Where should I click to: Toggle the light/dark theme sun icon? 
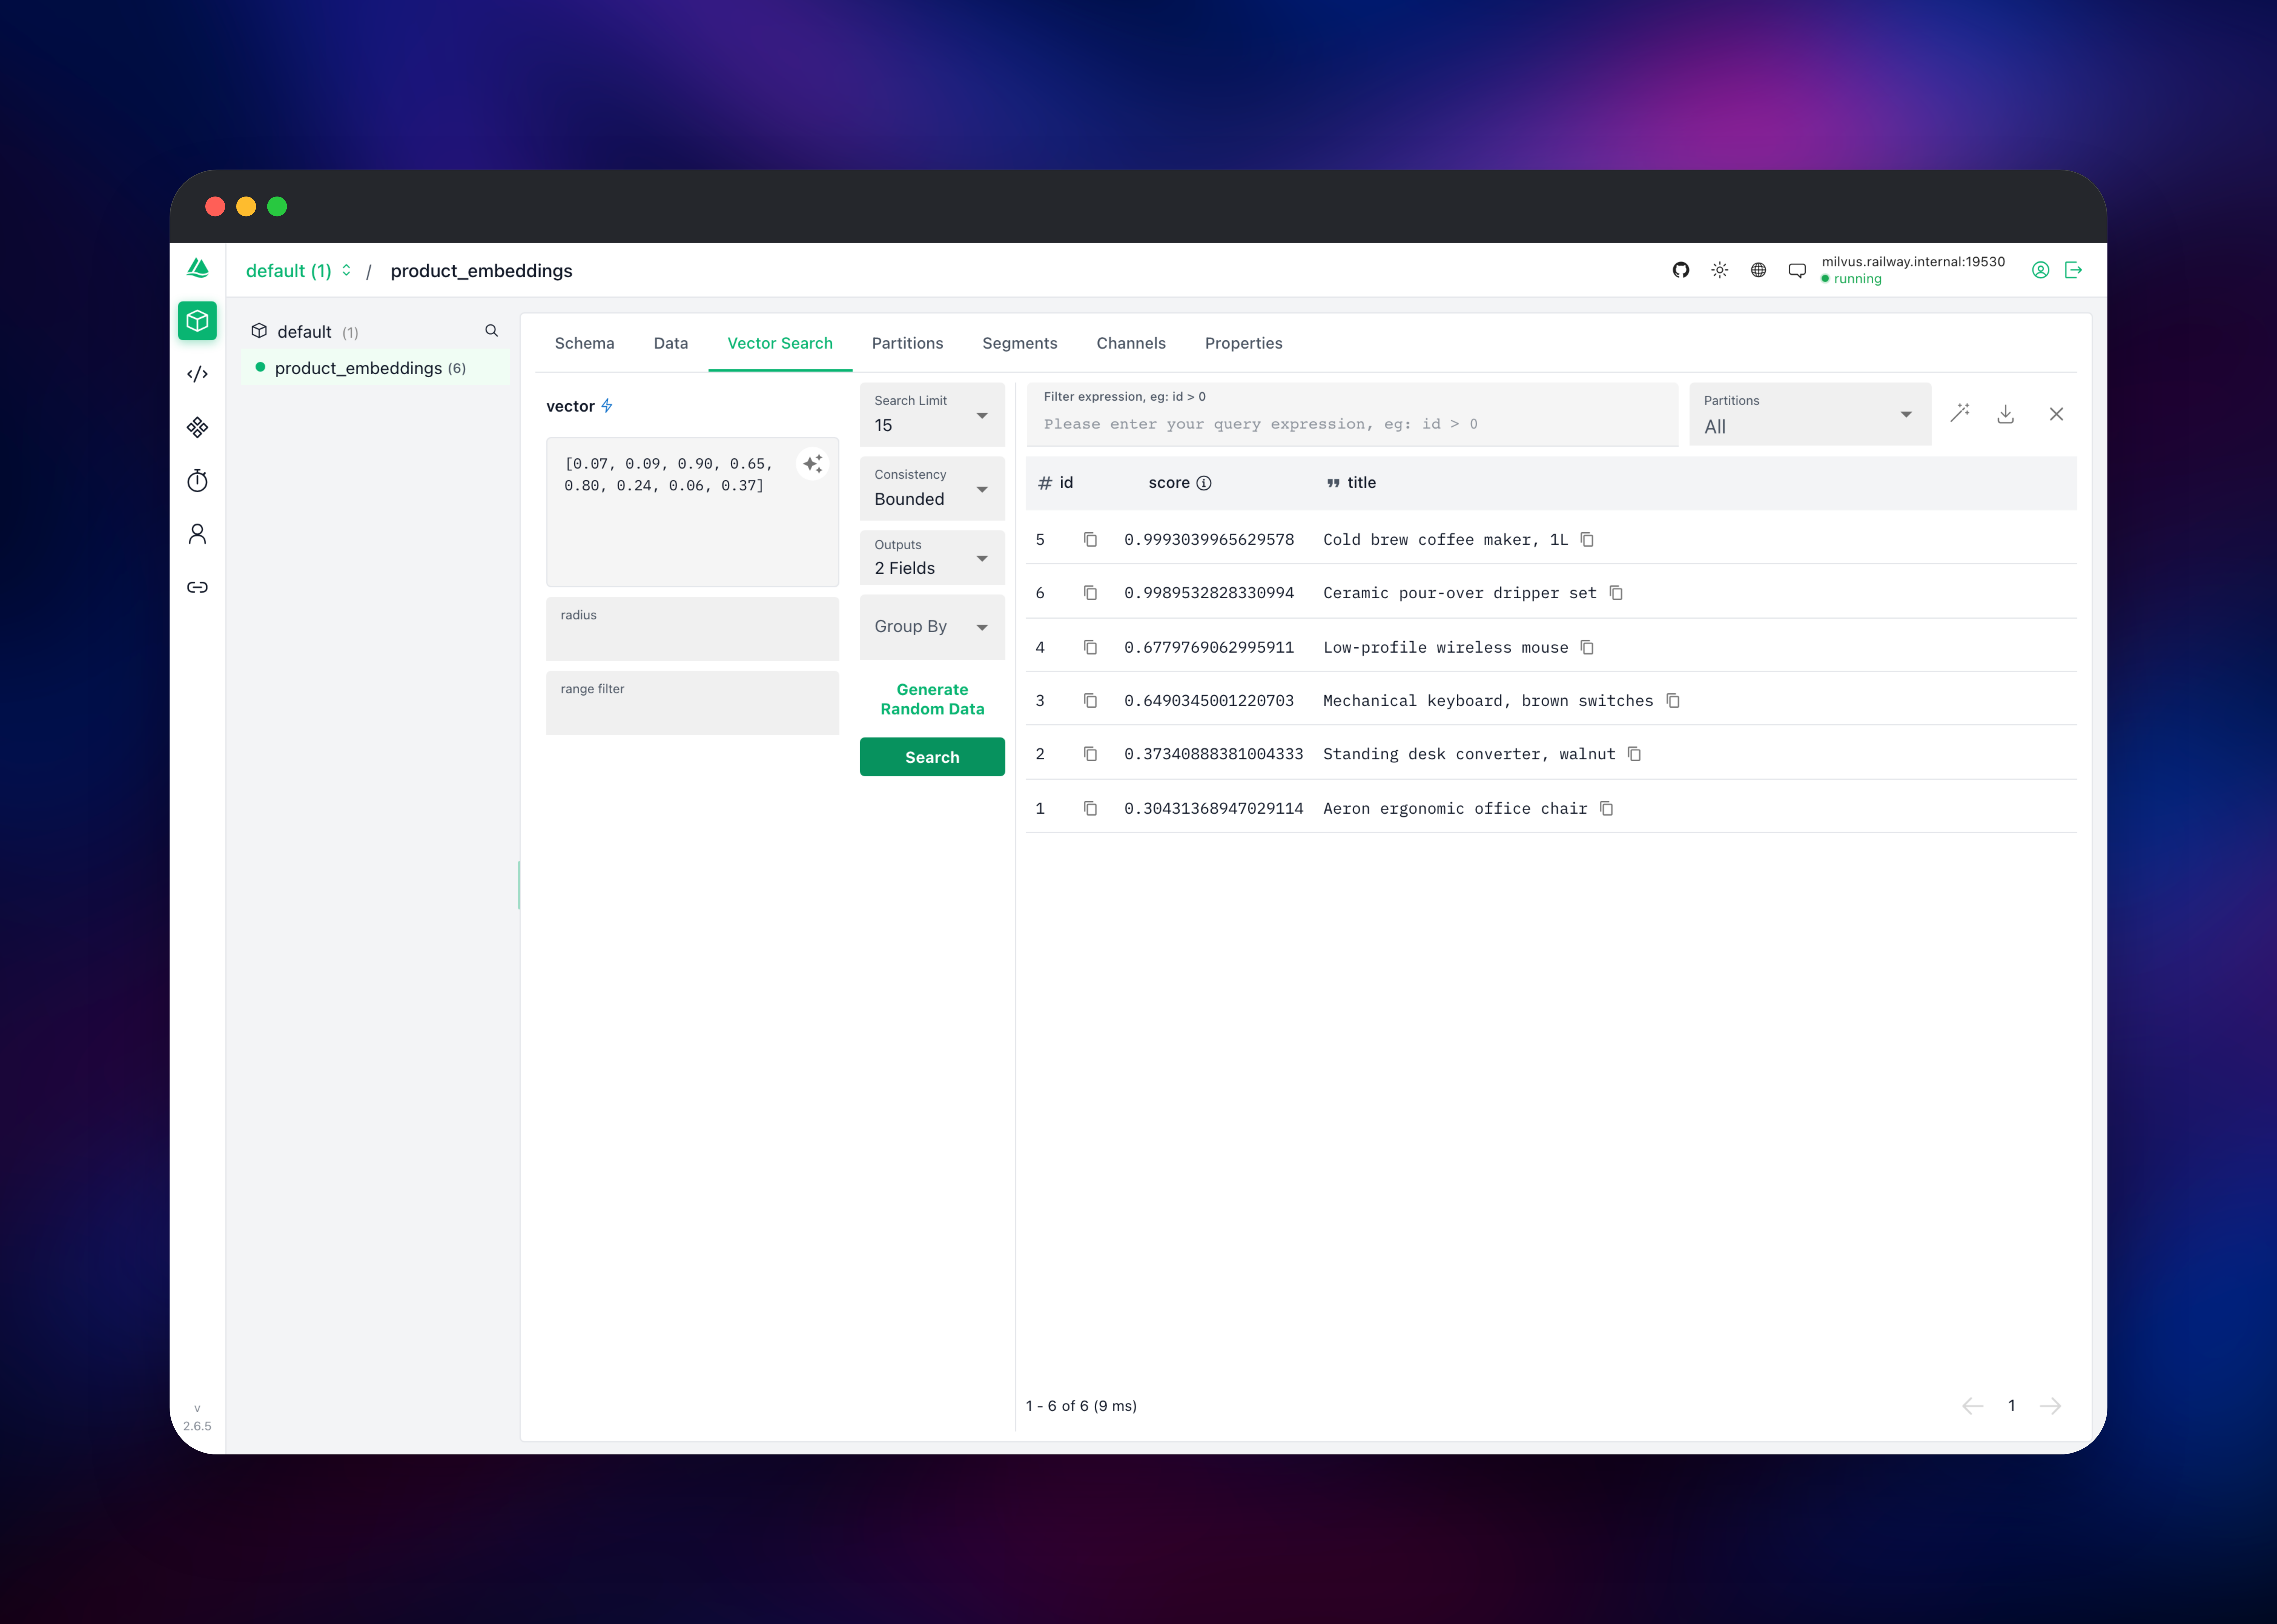pos(1720,270)
